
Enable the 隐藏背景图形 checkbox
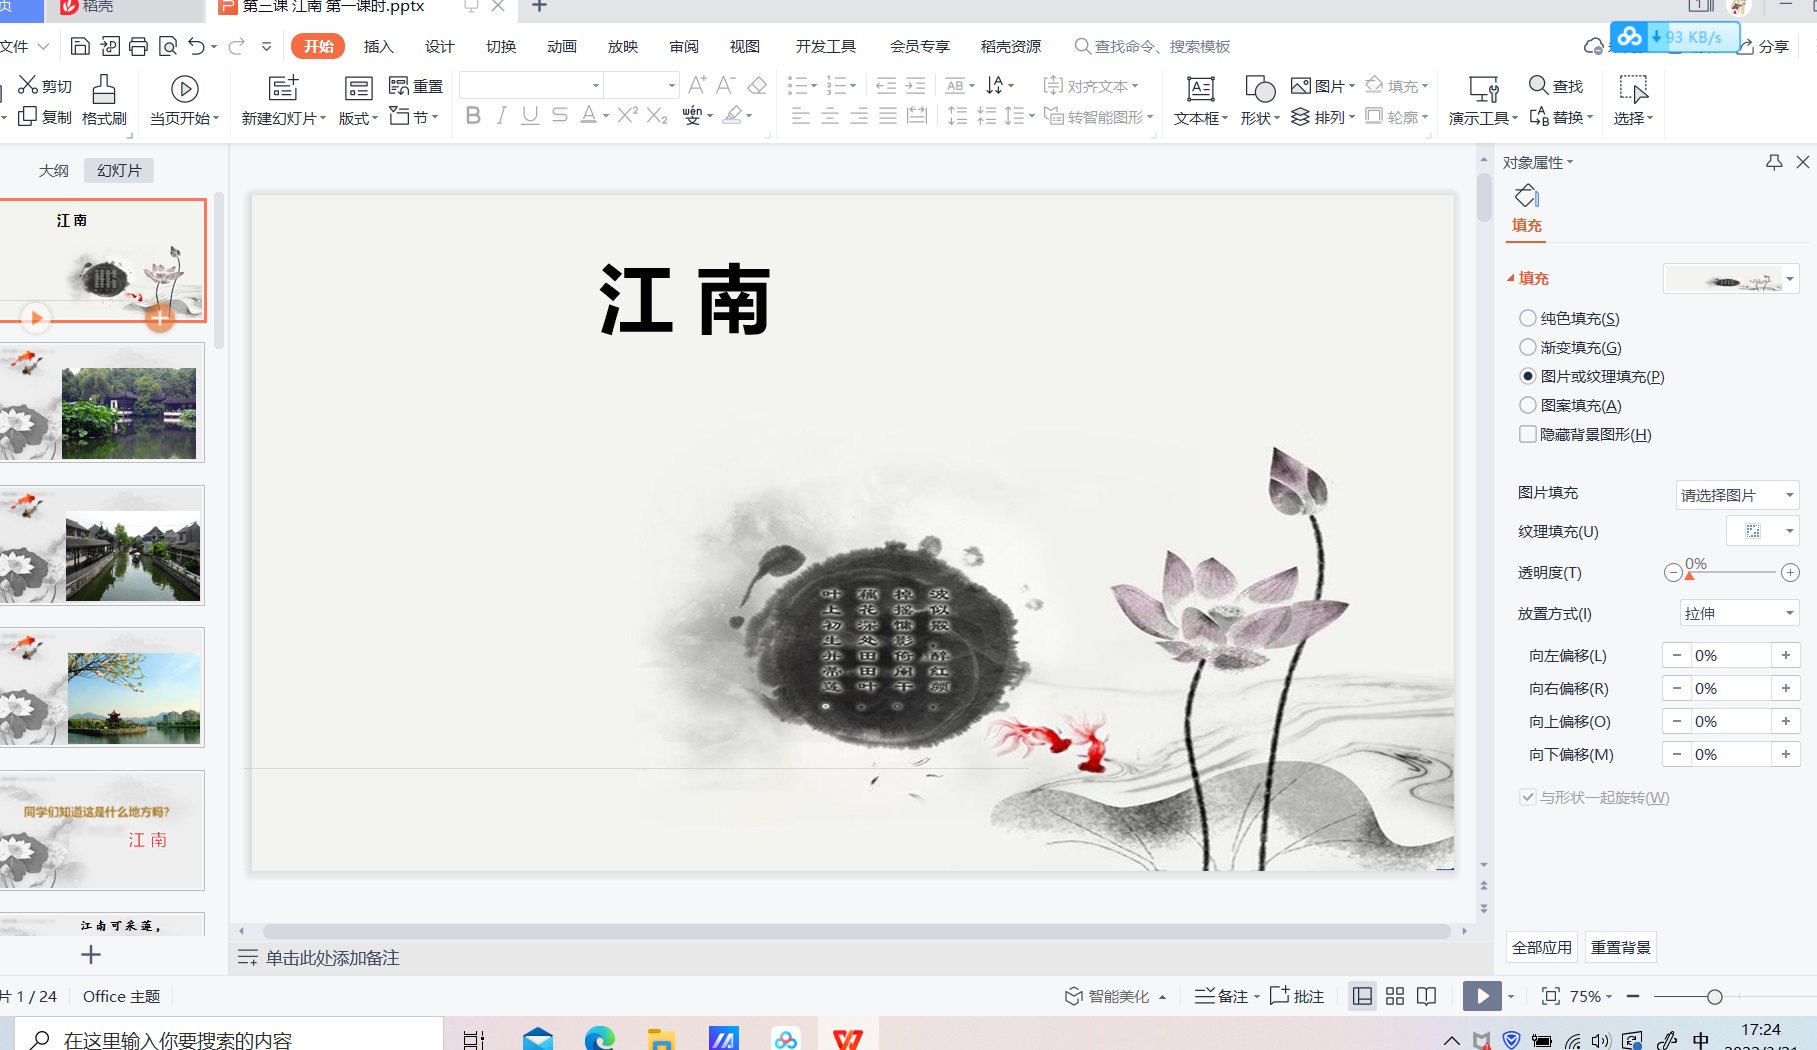[1528, 434]
